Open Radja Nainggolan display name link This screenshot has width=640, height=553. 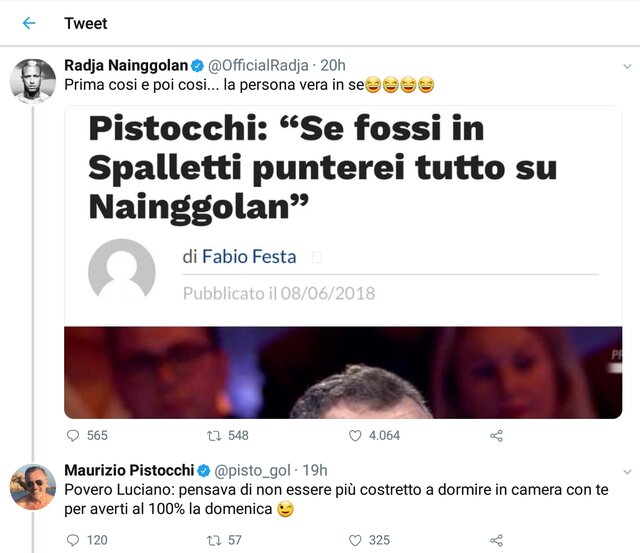coord(124,66)
